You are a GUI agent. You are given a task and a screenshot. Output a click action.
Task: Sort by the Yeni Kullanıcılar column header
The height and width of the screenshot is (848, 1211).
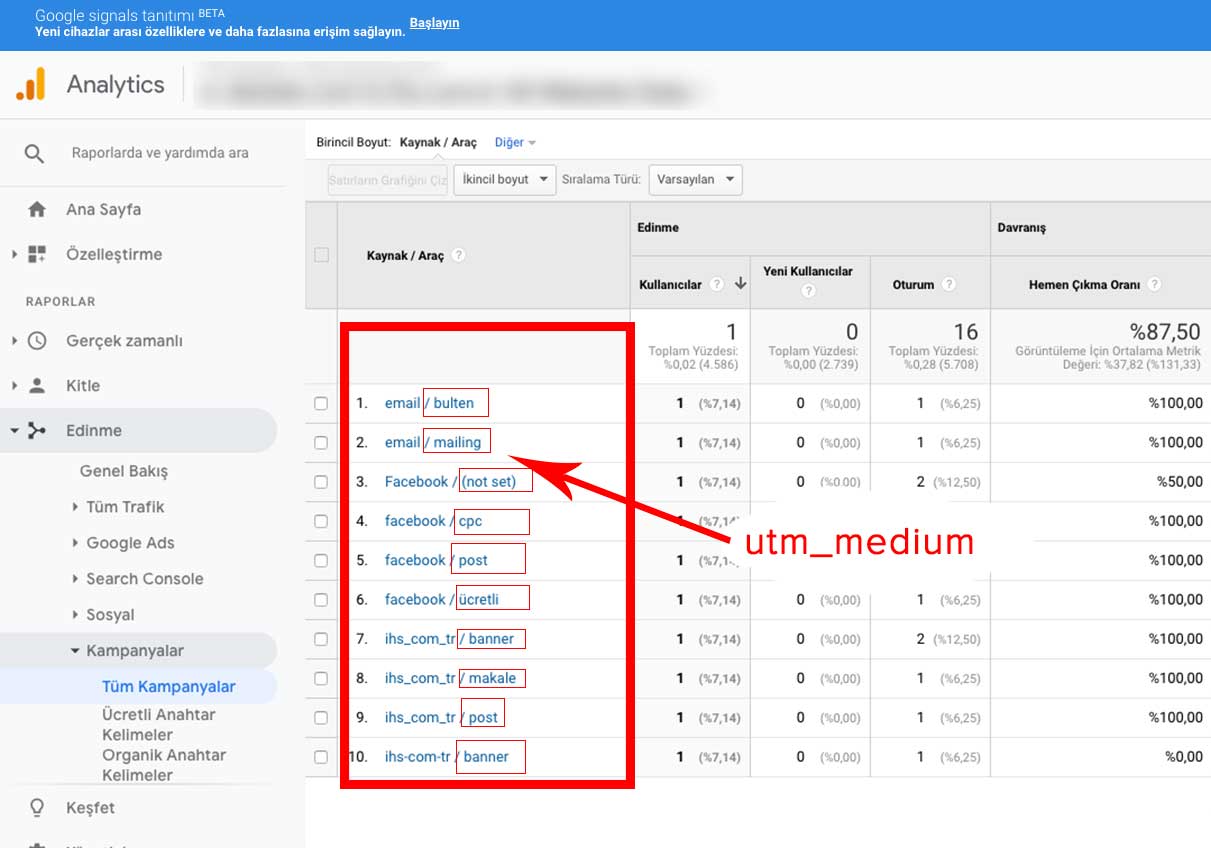(808, 271)
